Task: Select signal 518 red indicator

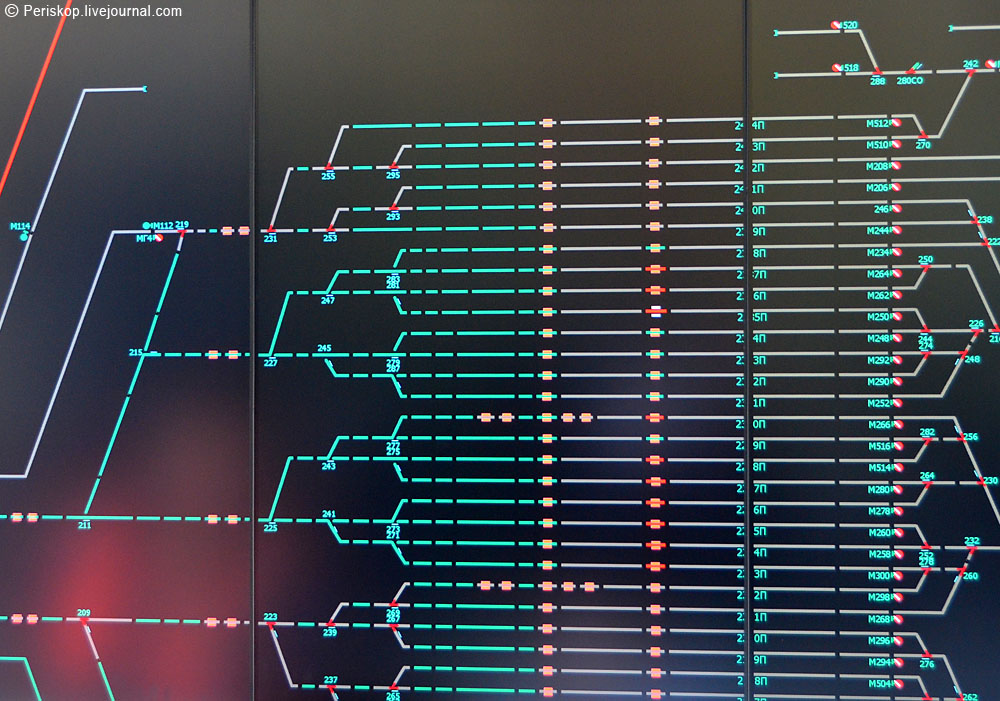Action: [x=837, y=68]
